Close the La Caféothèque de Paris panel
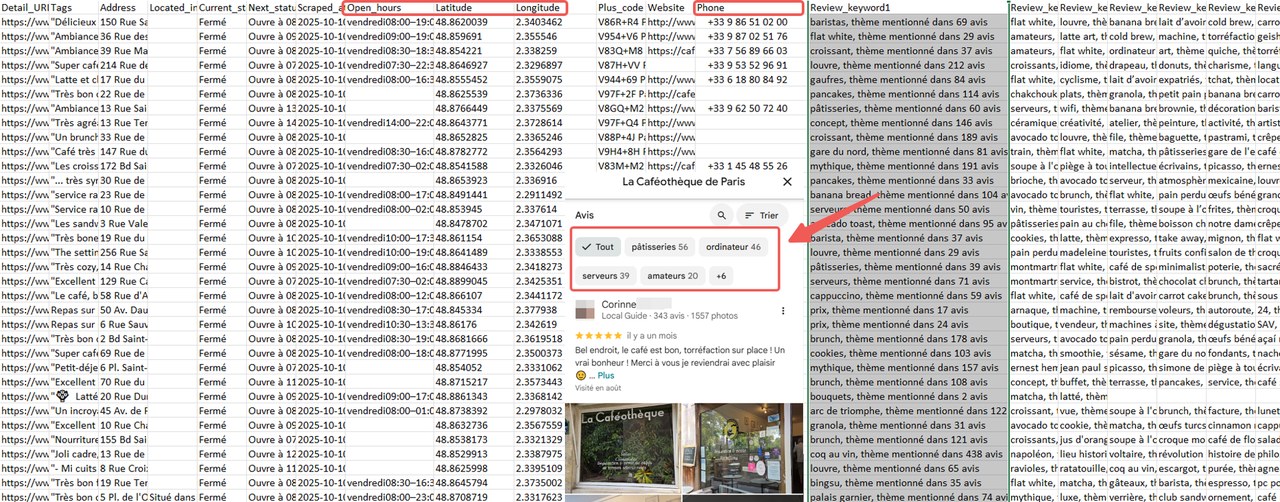This screenshot has width=1280, height=502. pos(787,182)
